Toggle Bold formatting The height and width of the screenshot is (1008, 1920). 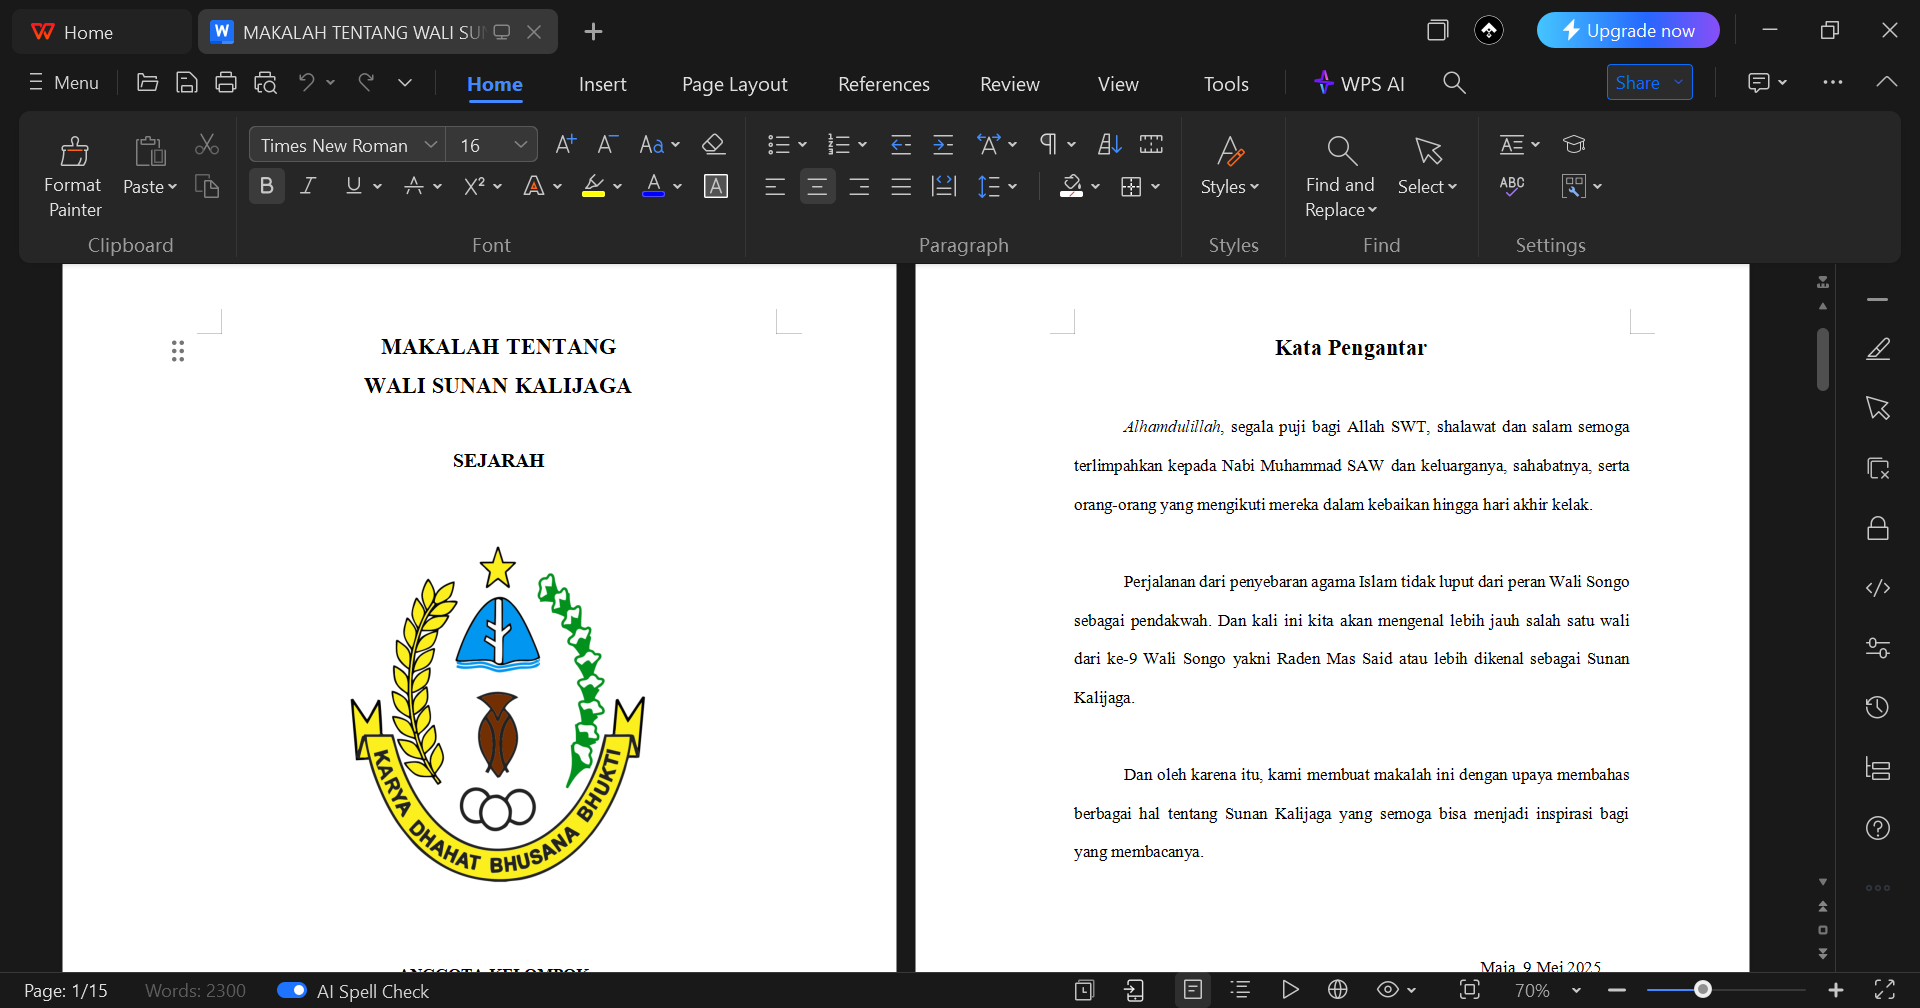point(267,186)
